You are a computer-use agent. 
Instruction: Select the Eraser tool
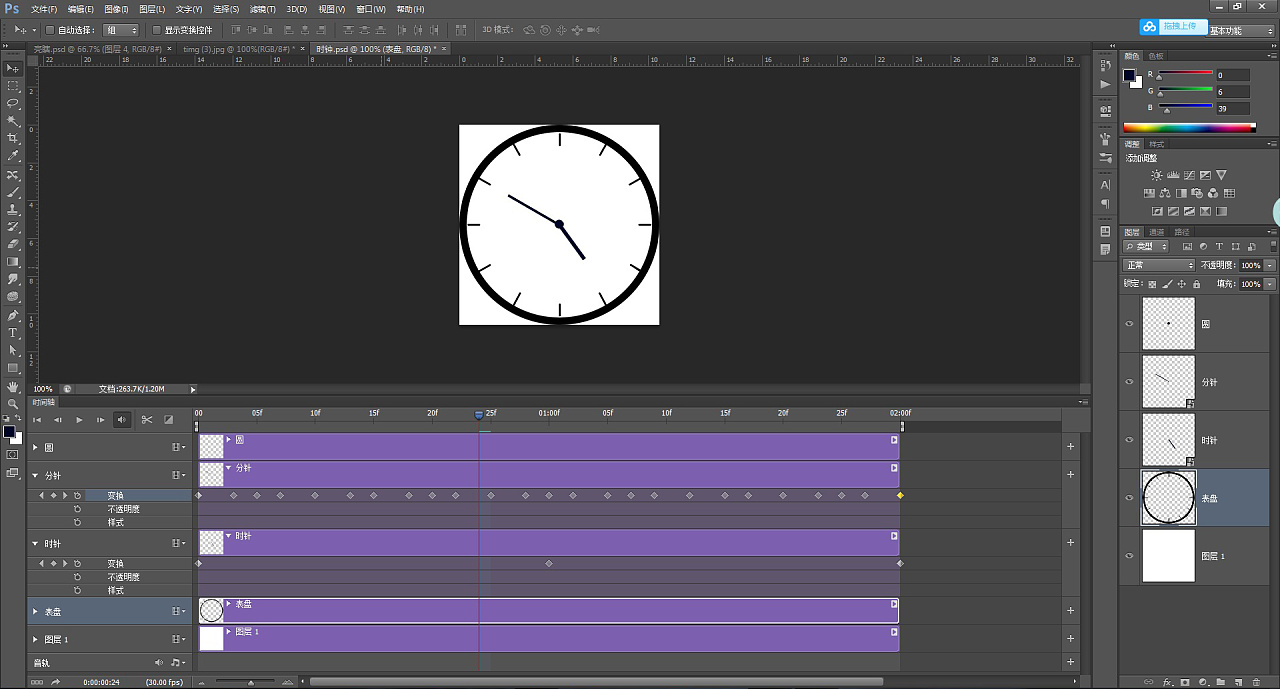[x=13, y=245]
